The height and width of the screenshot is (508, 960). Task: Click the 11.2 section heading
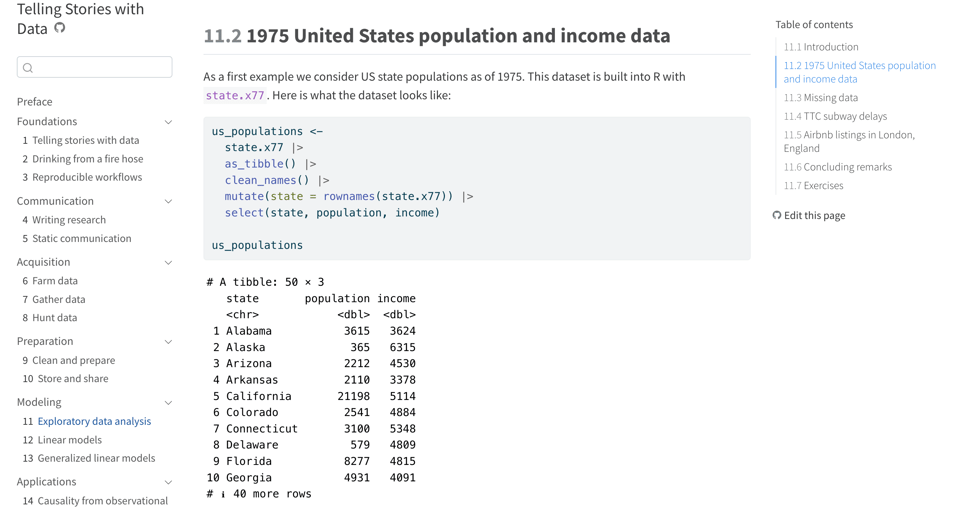(437, 36)
